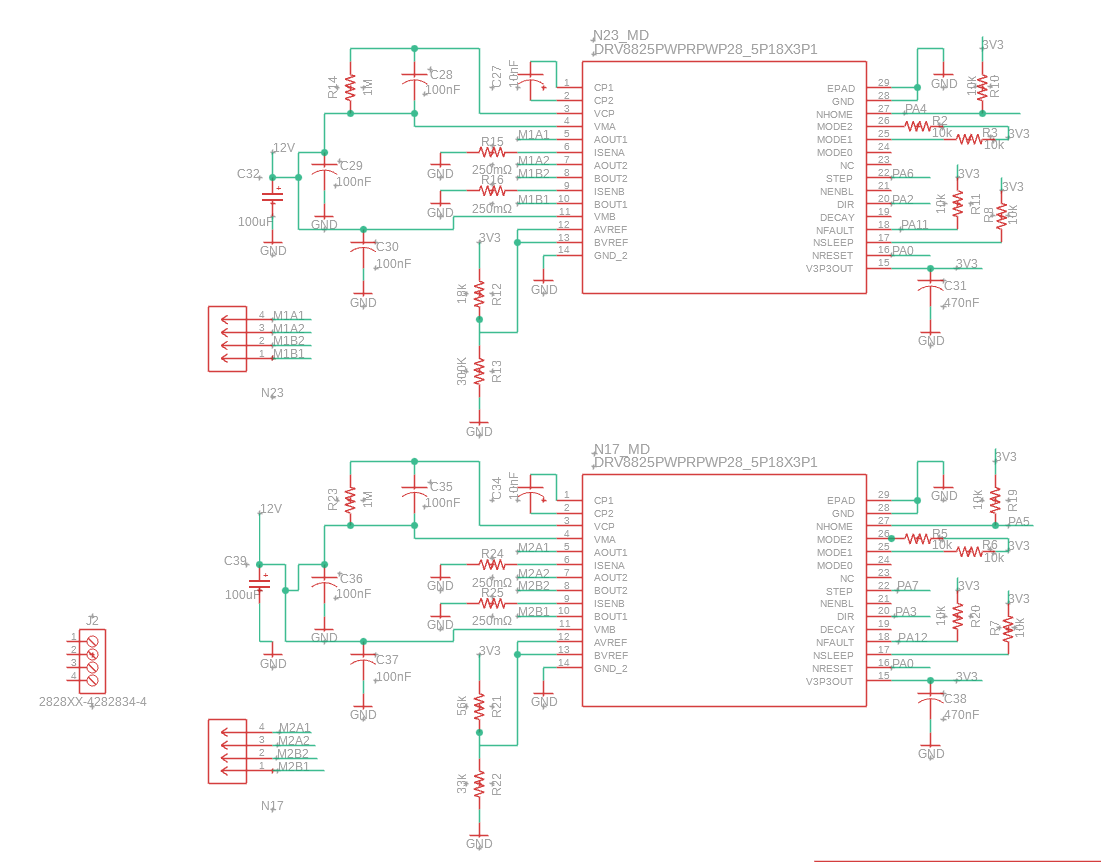Select the 12V supply label near C32
1101x862 pixels.
(x=282, y=147)
